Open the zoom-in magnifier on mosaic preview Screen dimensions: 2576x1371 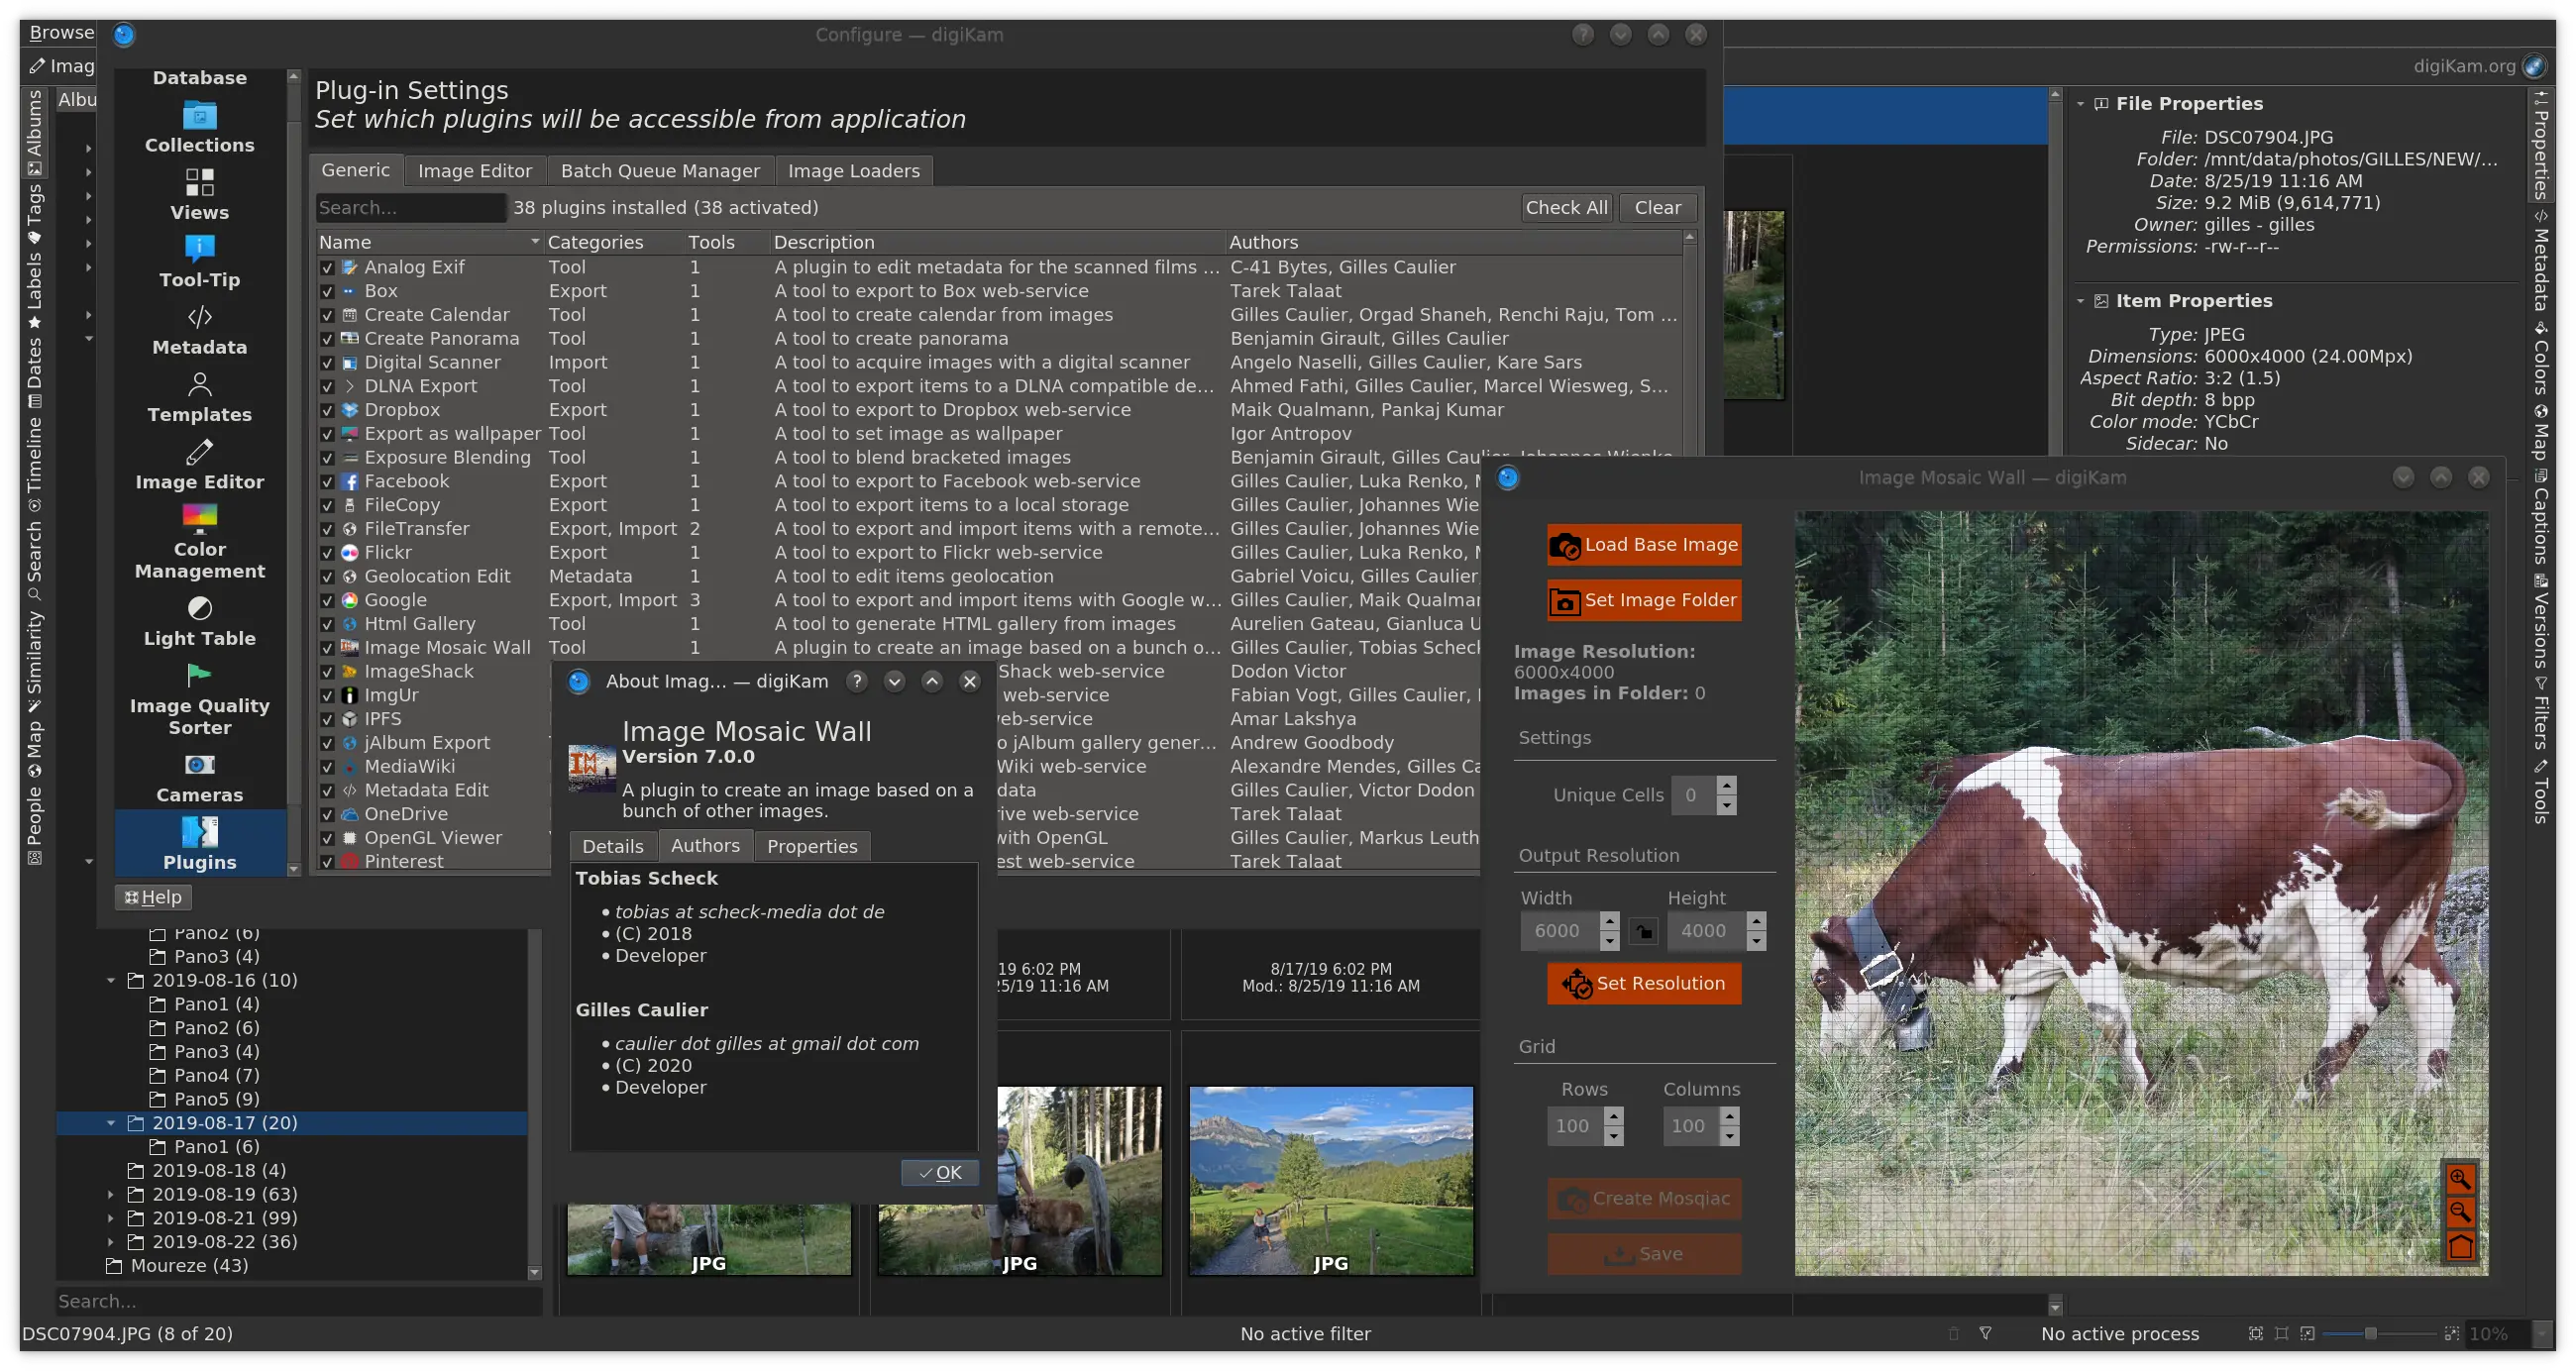coord(2463,1178)
